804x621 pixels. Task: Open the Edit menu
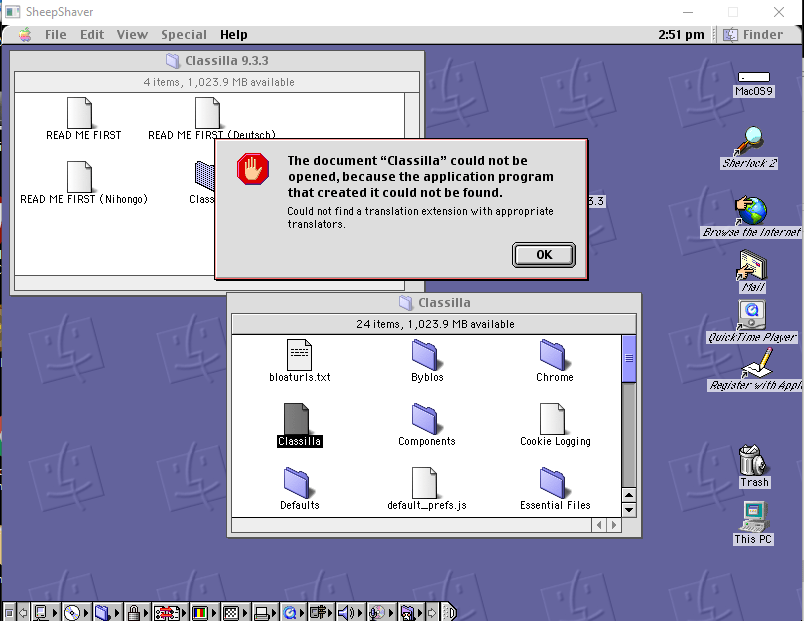92,34
